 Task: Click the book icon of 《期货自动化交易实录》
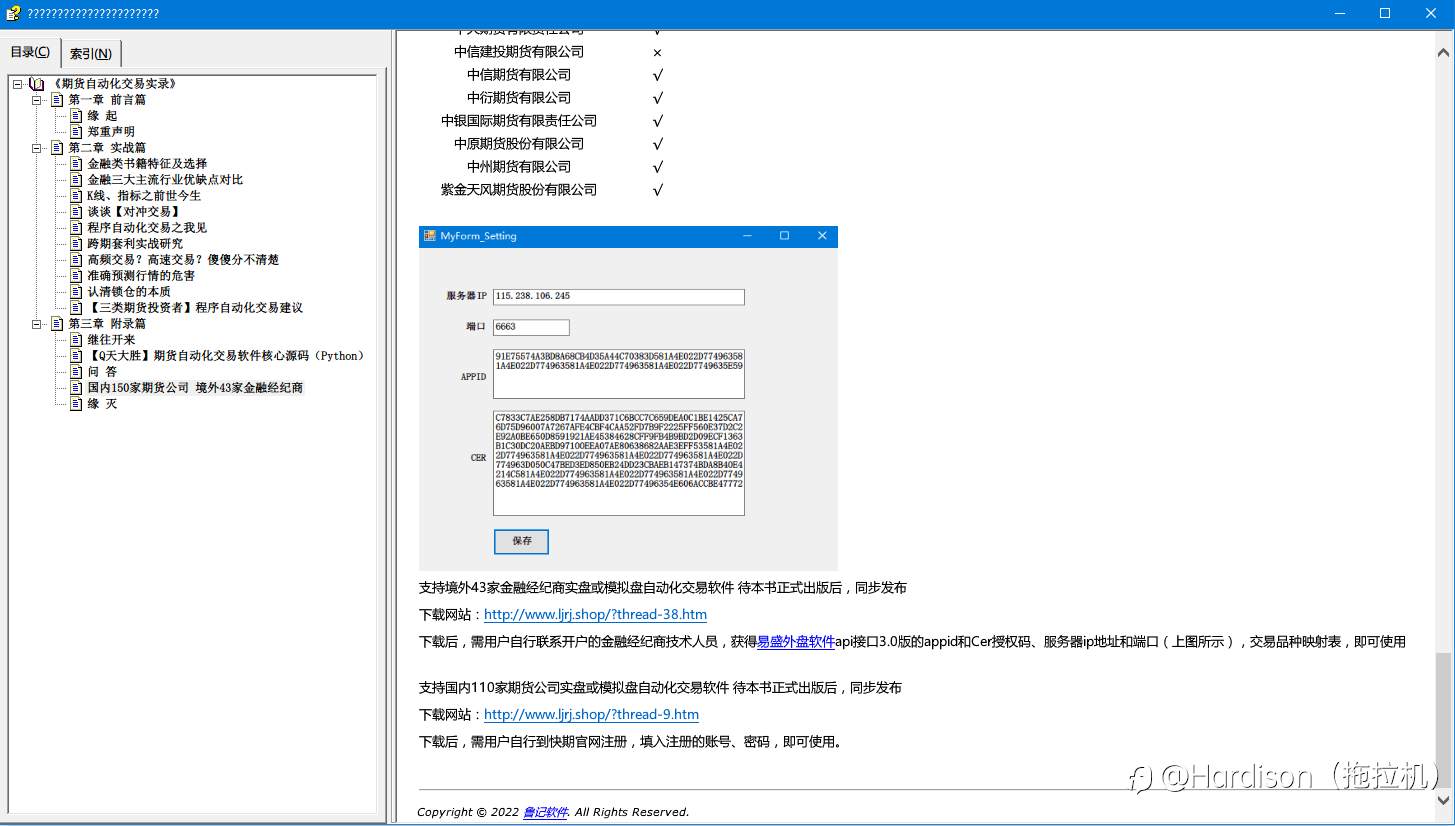37,84
